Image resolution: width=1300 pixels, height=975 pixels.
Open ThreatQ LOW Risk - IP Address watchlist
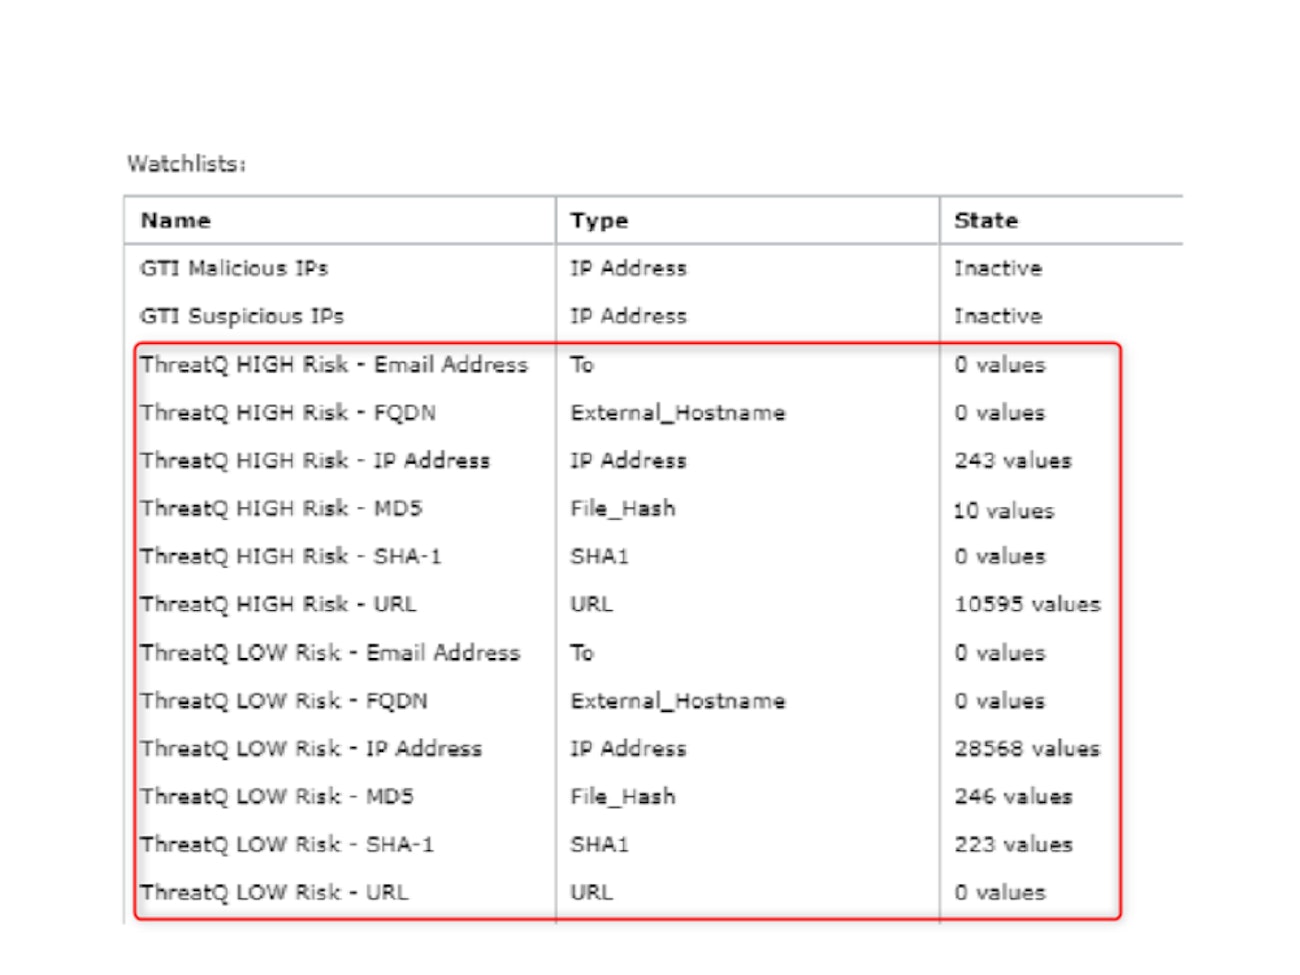tap(311, 749)
